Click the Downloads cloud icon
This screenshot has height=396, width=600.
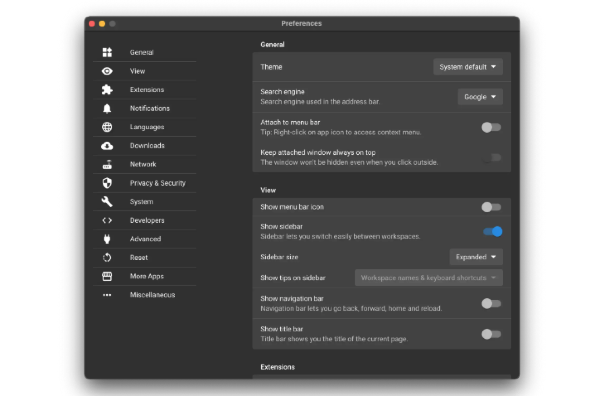(x=107, y=146)
